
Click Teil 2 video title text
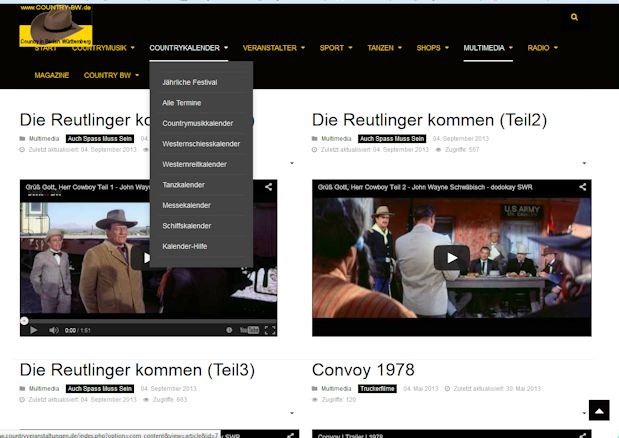[425, 187]
